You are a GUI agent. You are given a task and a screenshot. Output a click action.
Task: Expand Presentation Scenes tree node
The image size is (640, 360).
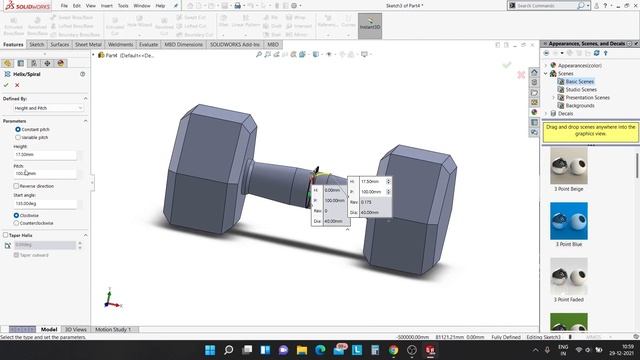(x=554, y=98)
